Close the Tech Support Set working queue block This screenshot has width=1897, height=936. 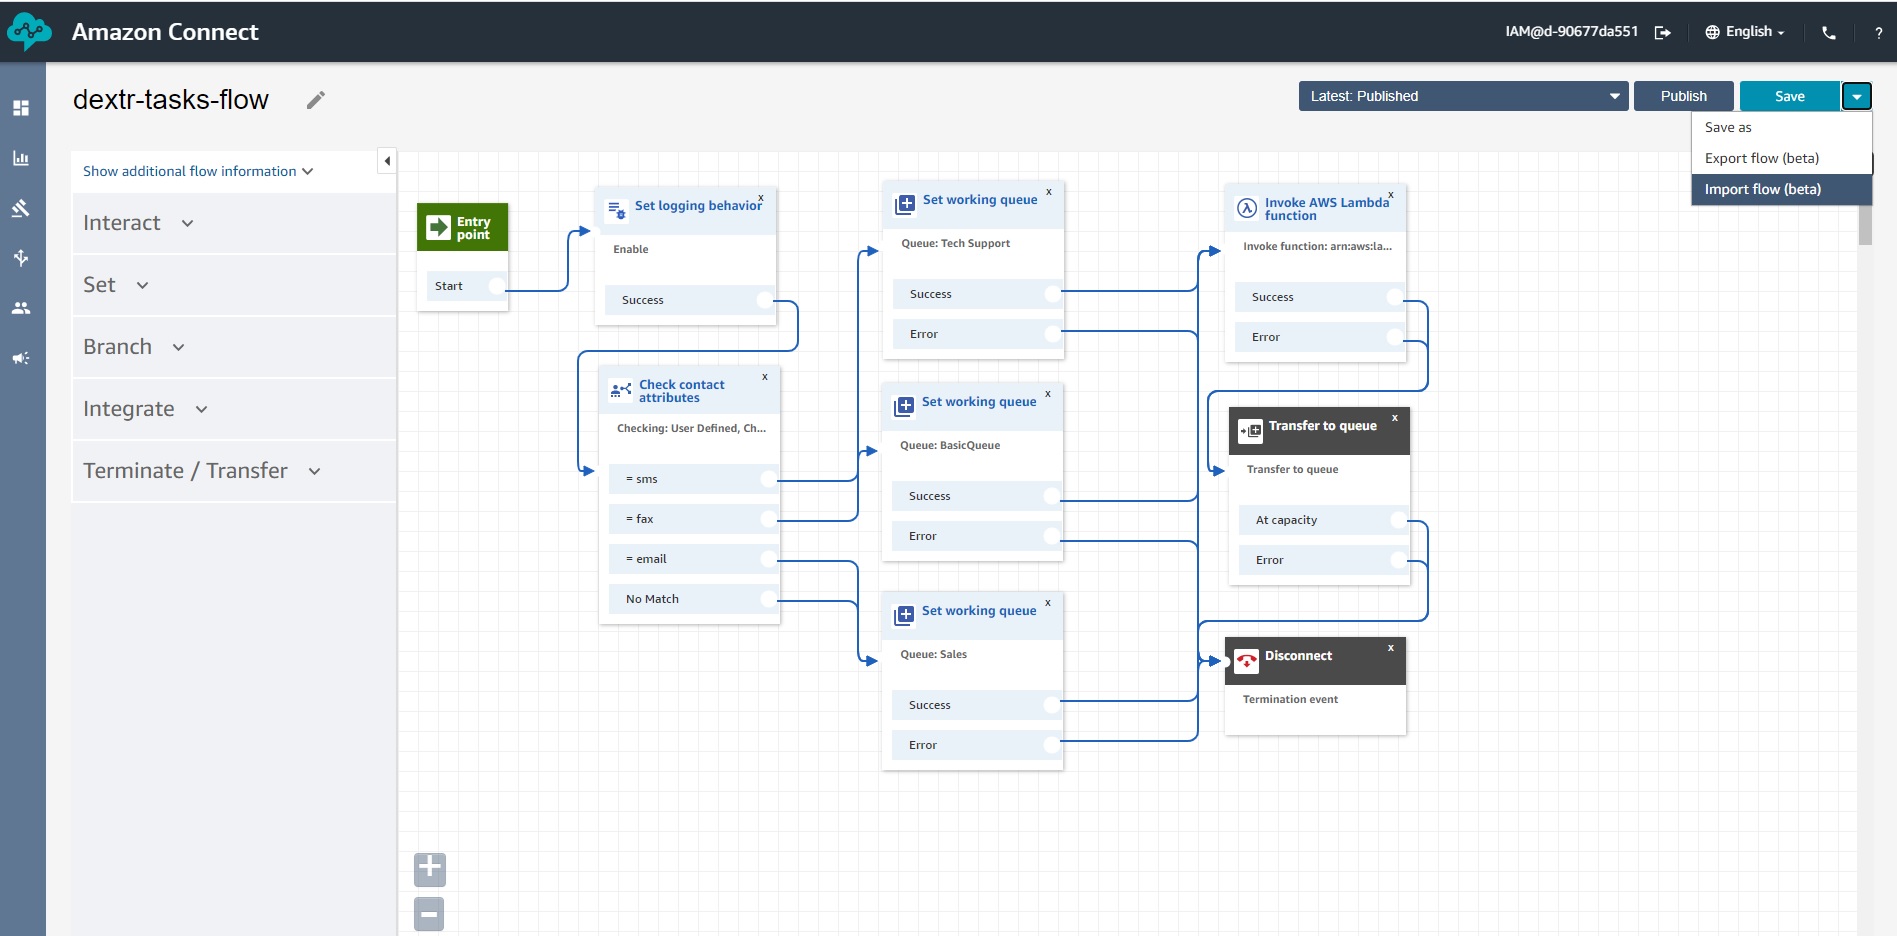1049,191
